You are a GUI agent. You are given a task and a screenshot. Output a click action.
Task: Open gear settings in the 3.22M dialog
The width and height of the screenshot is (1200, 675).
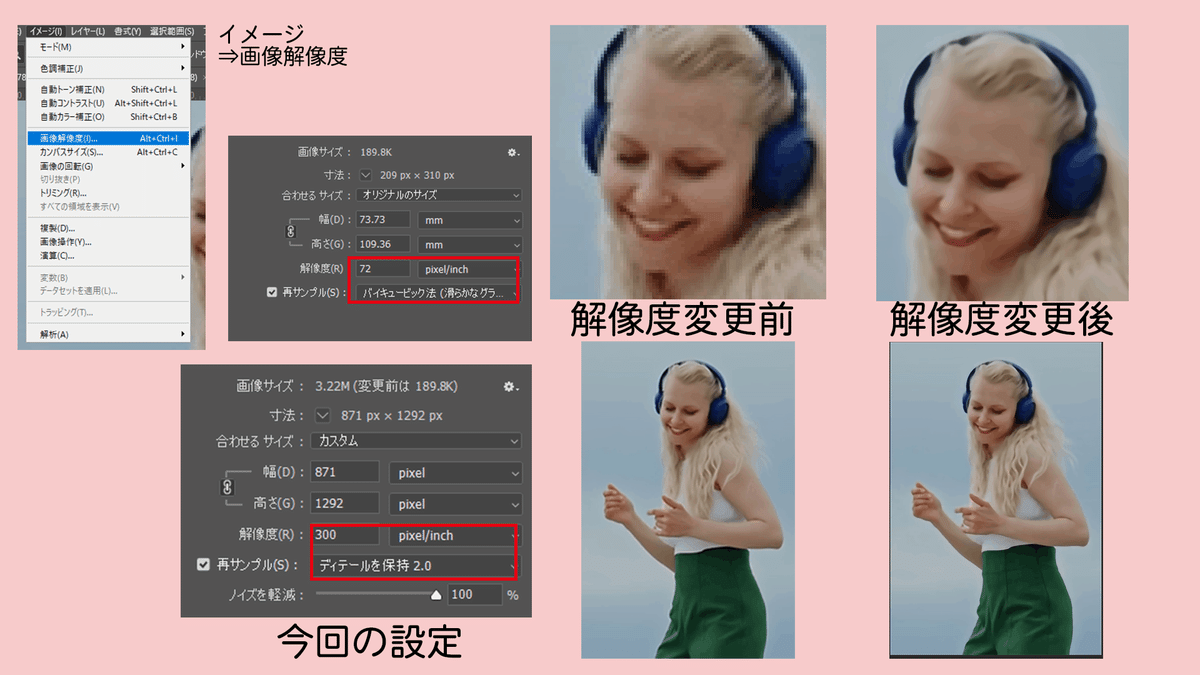pos(511,386)
